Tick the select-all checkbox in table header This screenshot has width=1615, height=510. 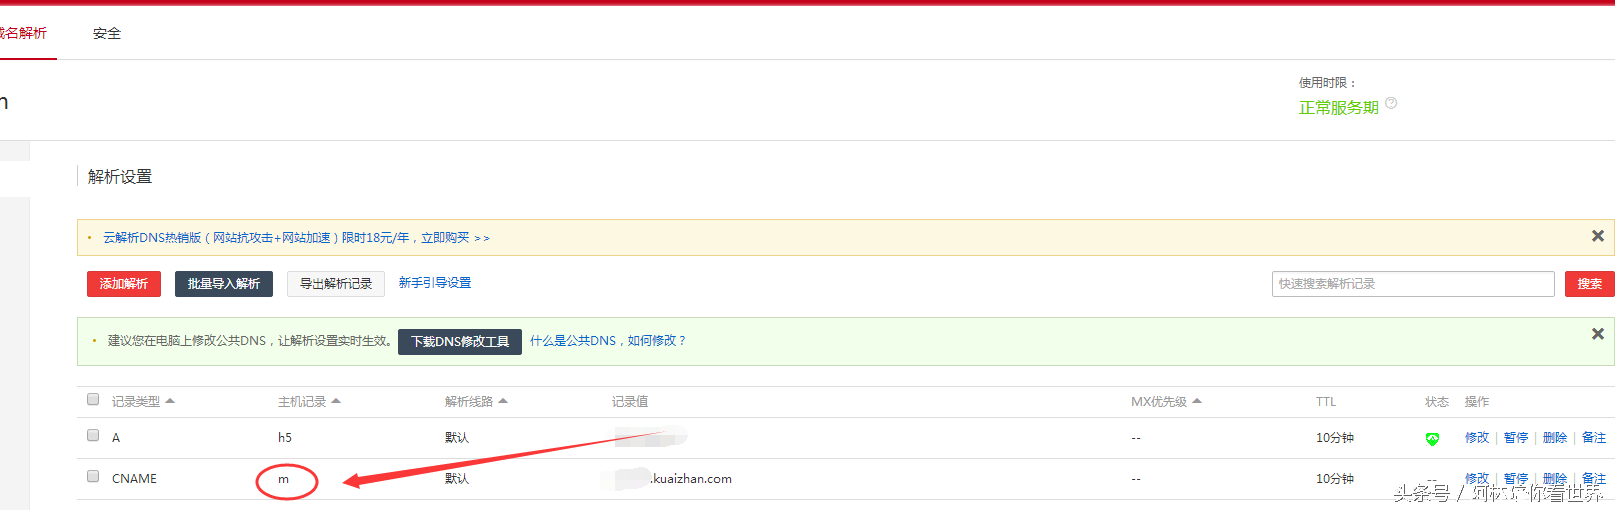coord(93,399)
